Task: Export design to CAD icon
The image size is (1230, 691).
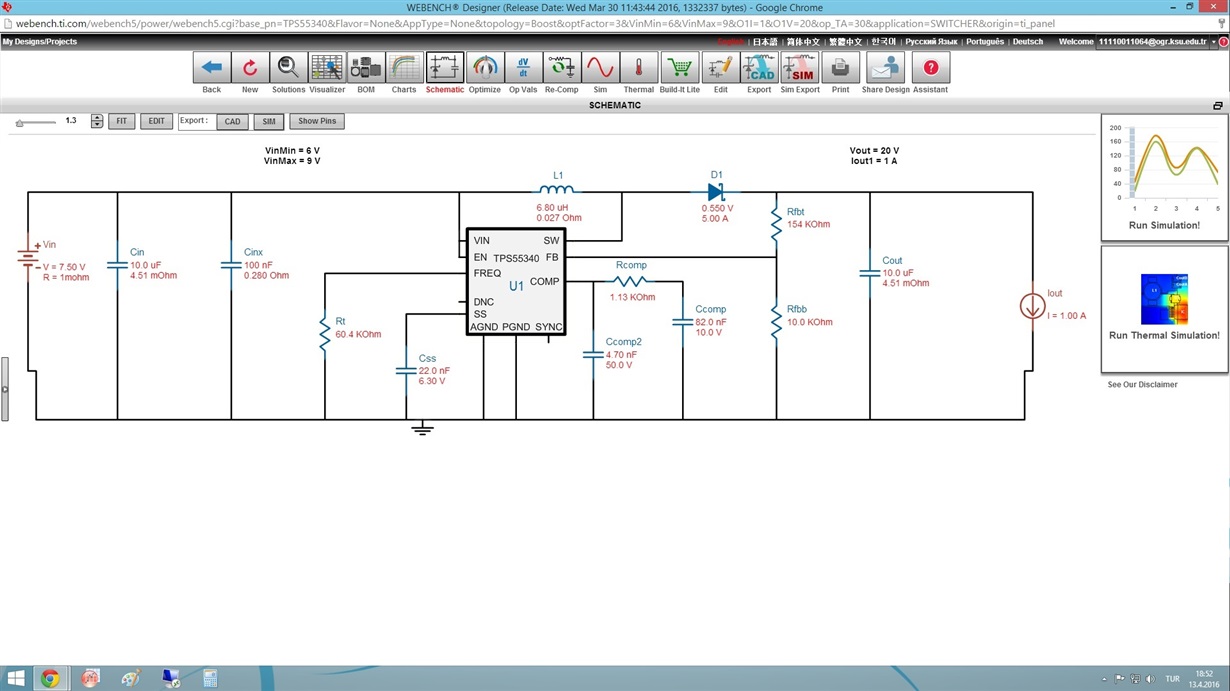Action: coord(759,68)
